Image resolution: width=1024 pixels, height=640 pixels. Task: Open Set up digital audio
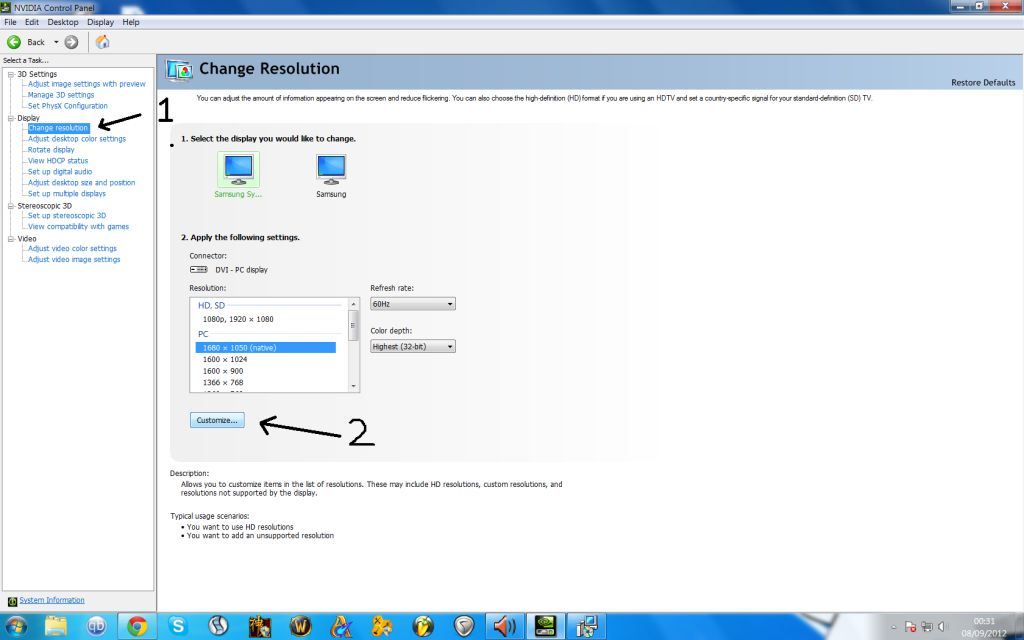click(60, 172)
